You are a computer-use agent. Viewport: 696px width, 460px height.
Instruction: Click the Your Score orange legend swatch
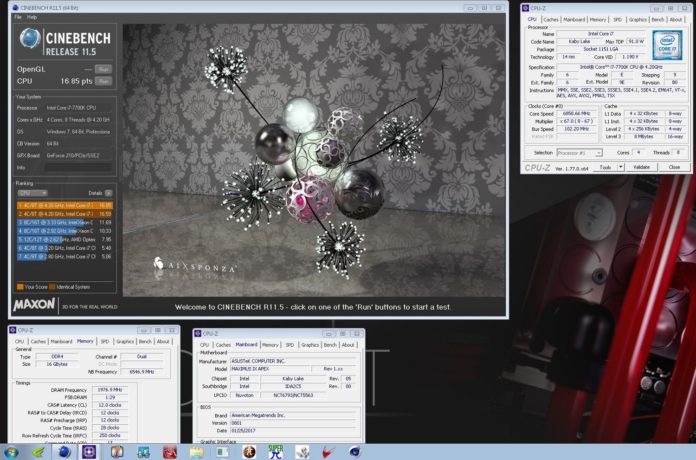click(20, 287)
